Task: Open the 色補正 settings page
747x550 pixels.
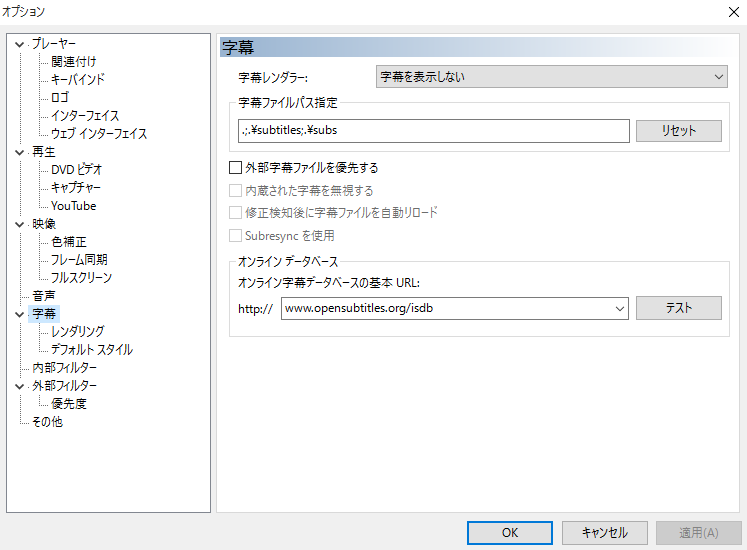Action: click(69, 242)
